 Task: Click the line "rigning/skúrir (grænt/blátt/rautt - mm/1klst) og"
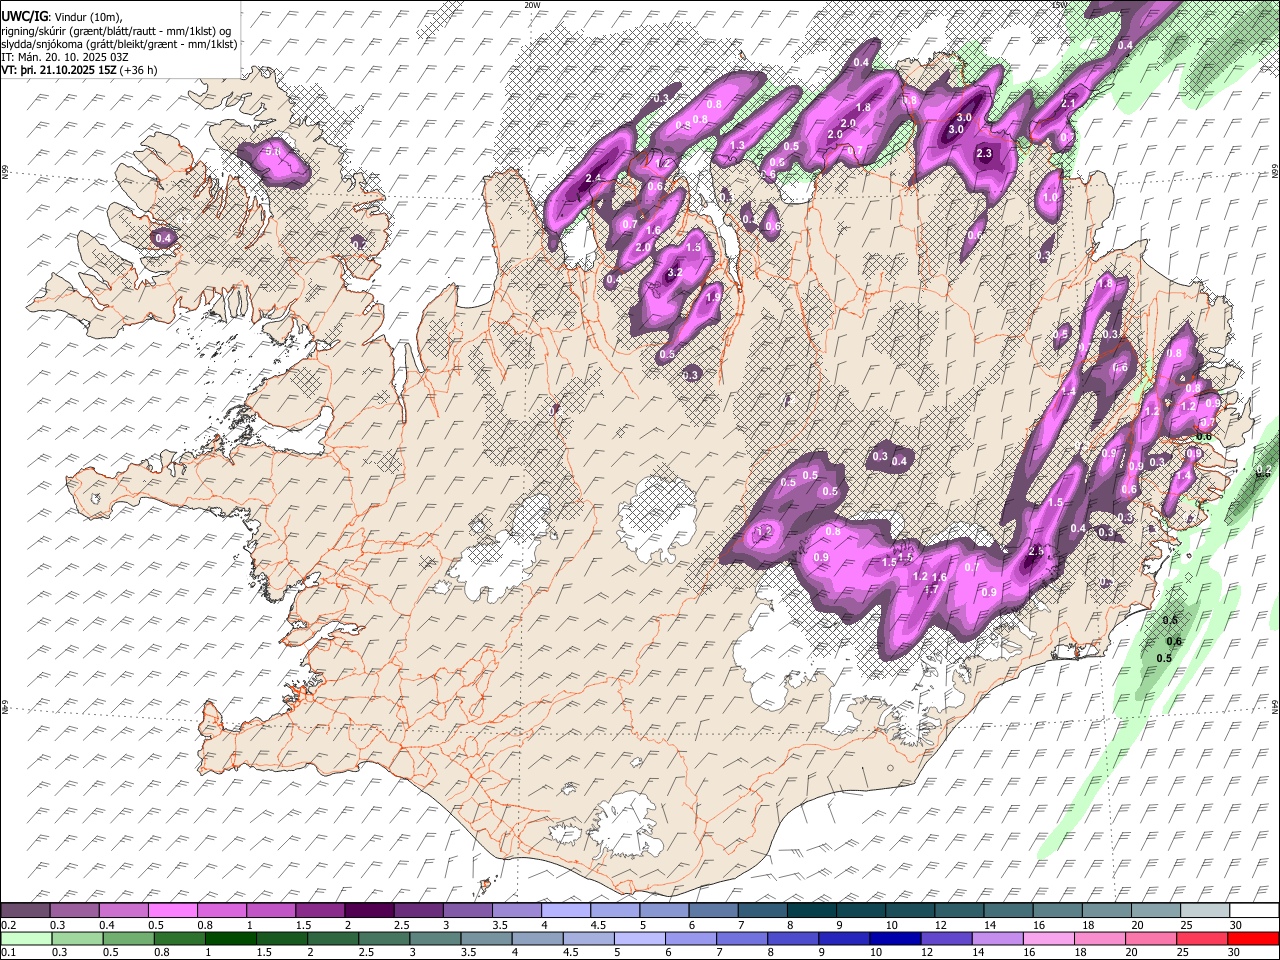(117, 31)
